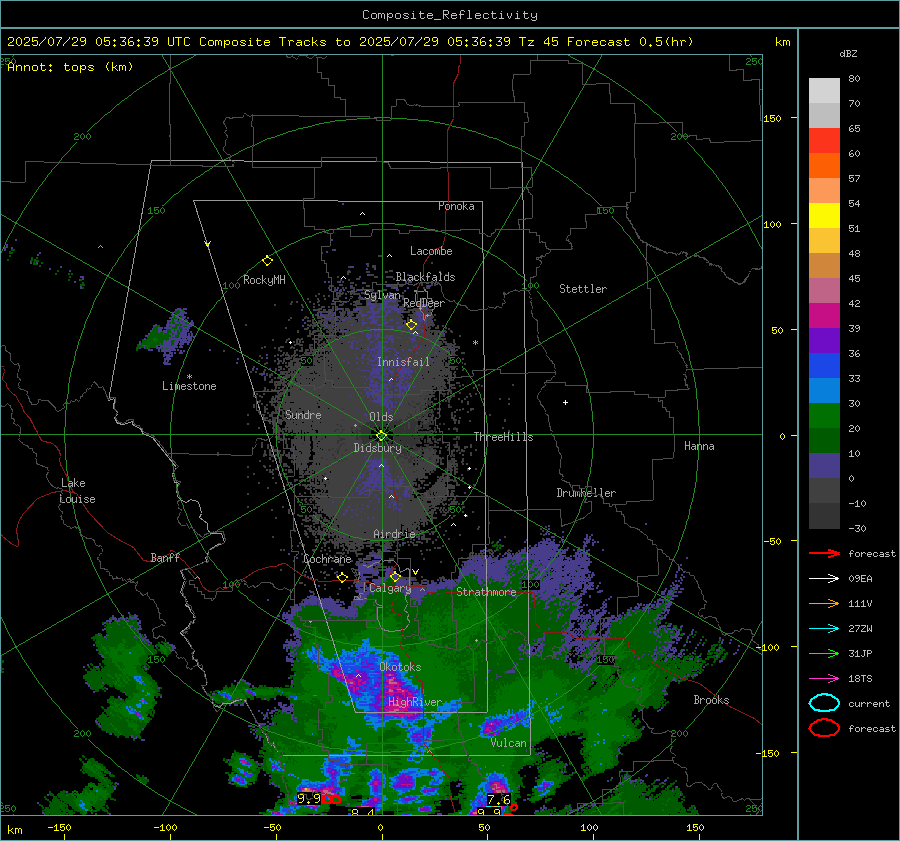Select the Blackfalds label
This screenshot has width=900, height=841.
pos(425,277)
